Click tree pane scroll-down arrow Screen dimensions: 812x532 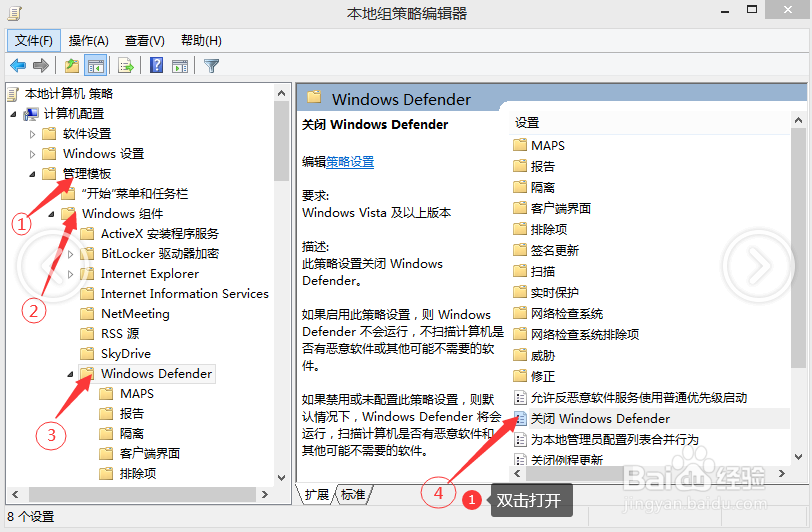[282, 478]
